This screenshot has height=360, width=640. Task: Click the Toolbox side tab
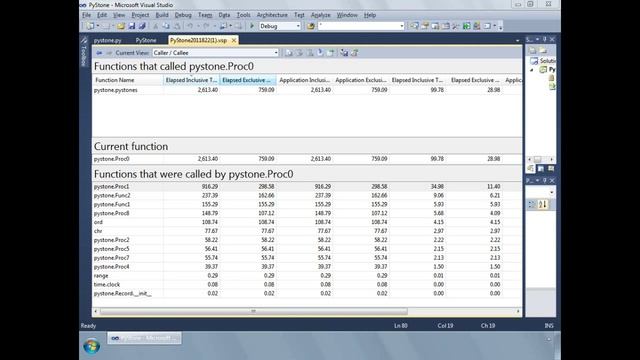point(84,52)
